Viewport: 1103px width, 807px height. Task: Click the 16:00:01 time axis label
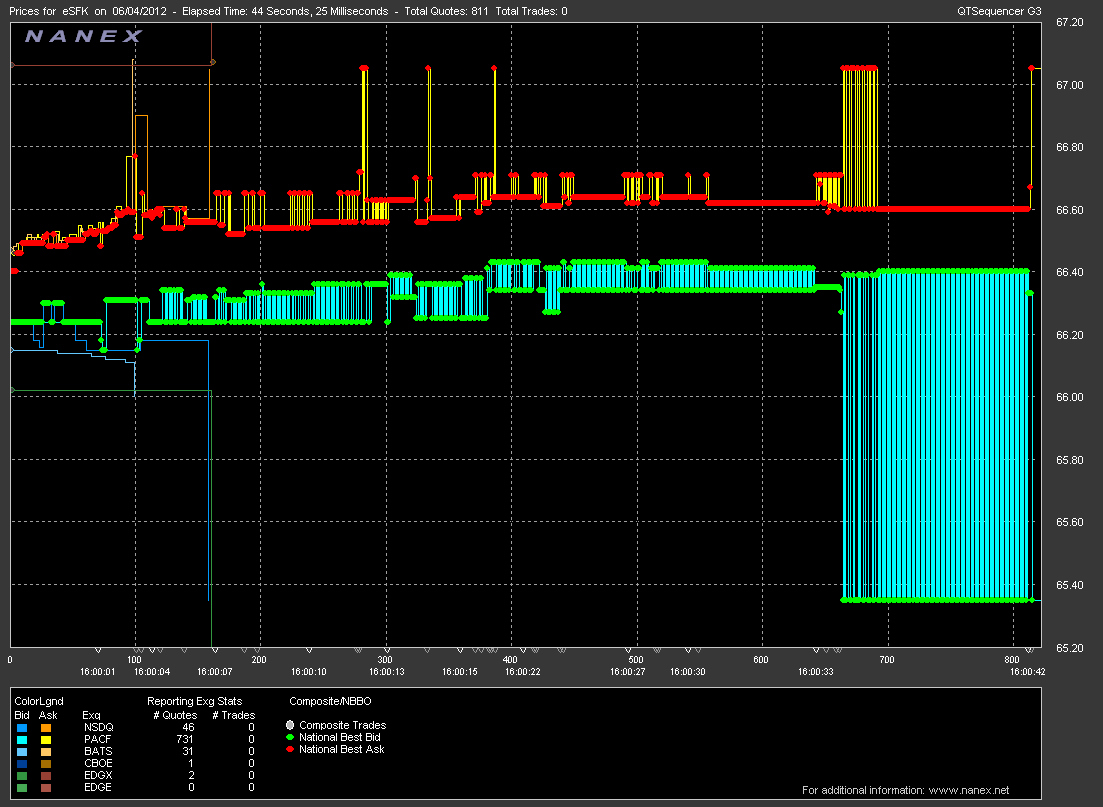click(x=97, y=672)
